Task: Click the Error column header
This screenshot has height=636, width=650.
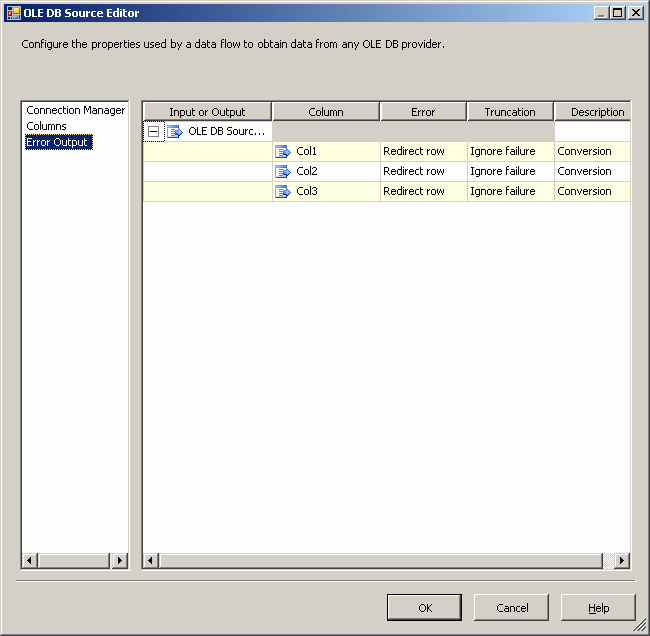Action: point(423,112)
